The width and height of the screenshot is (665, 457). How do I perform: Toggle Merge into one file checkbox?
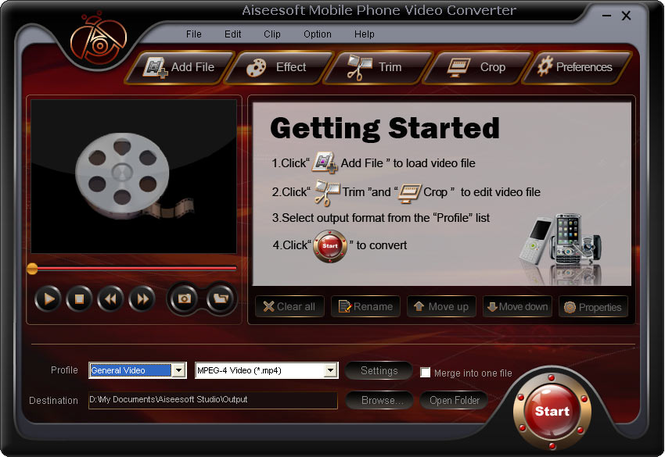[425, 373]
